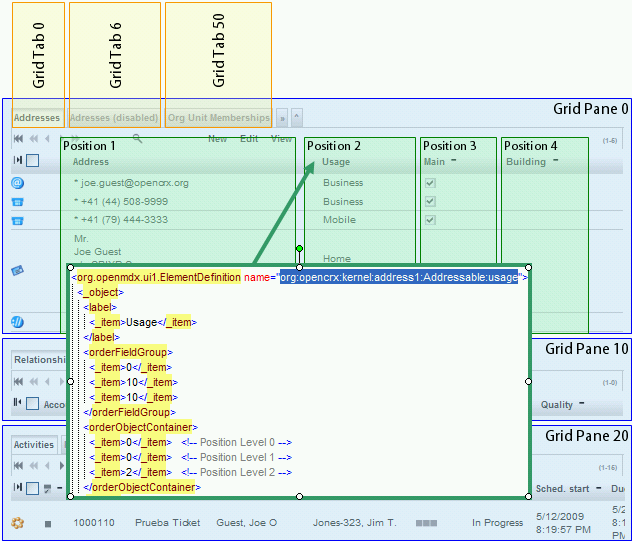Tick select-all checkbox in Activities pane
This screenshot has height=541, width=632.
pyautogui.click(x=33, y=488)
